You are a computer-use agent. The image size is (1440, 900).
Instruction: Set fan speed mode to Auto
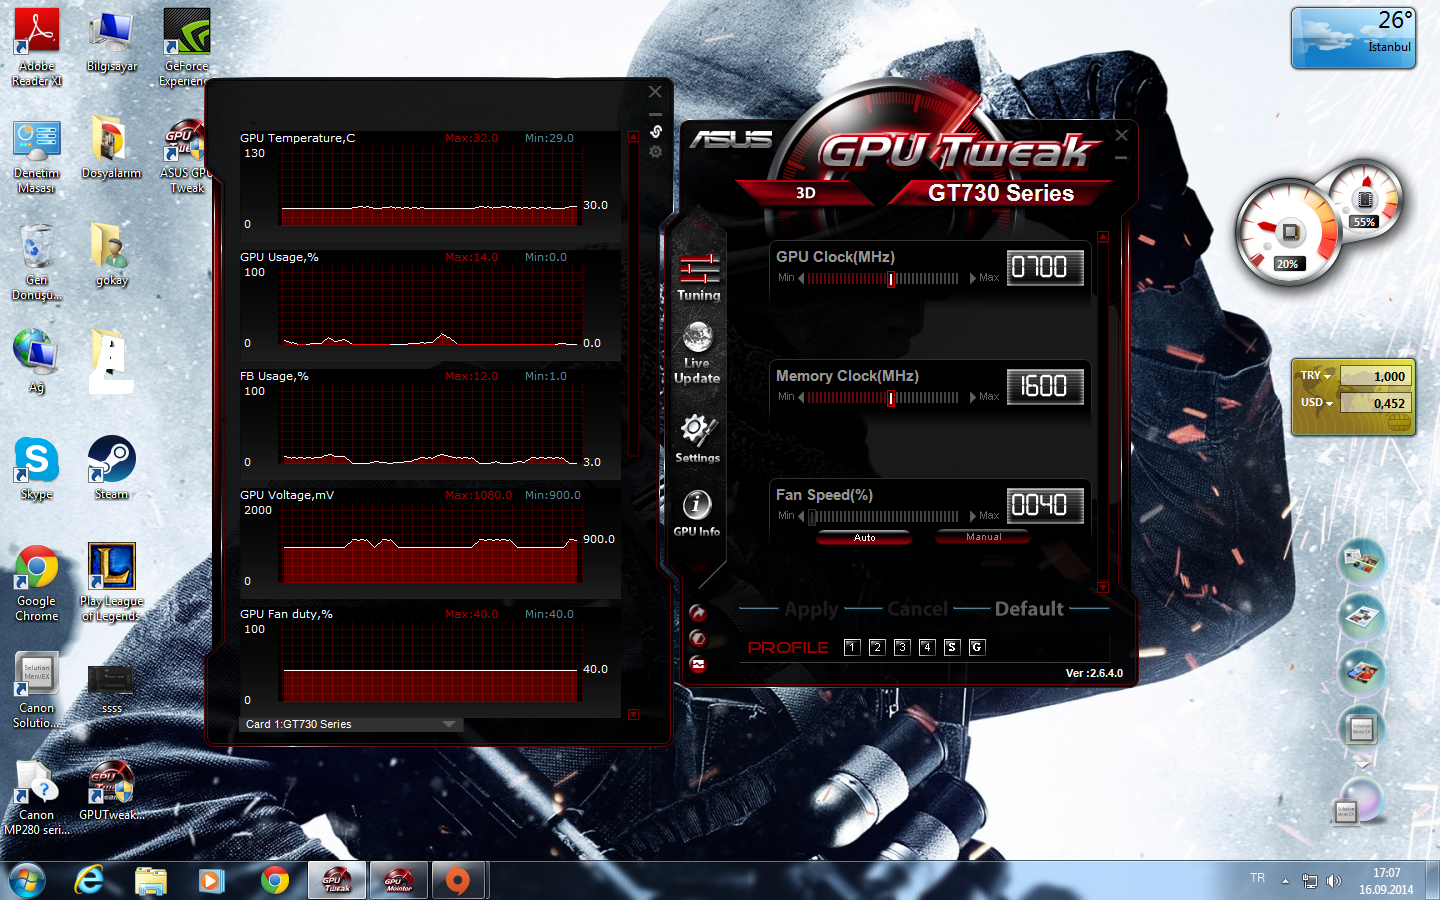click(864, 537)
